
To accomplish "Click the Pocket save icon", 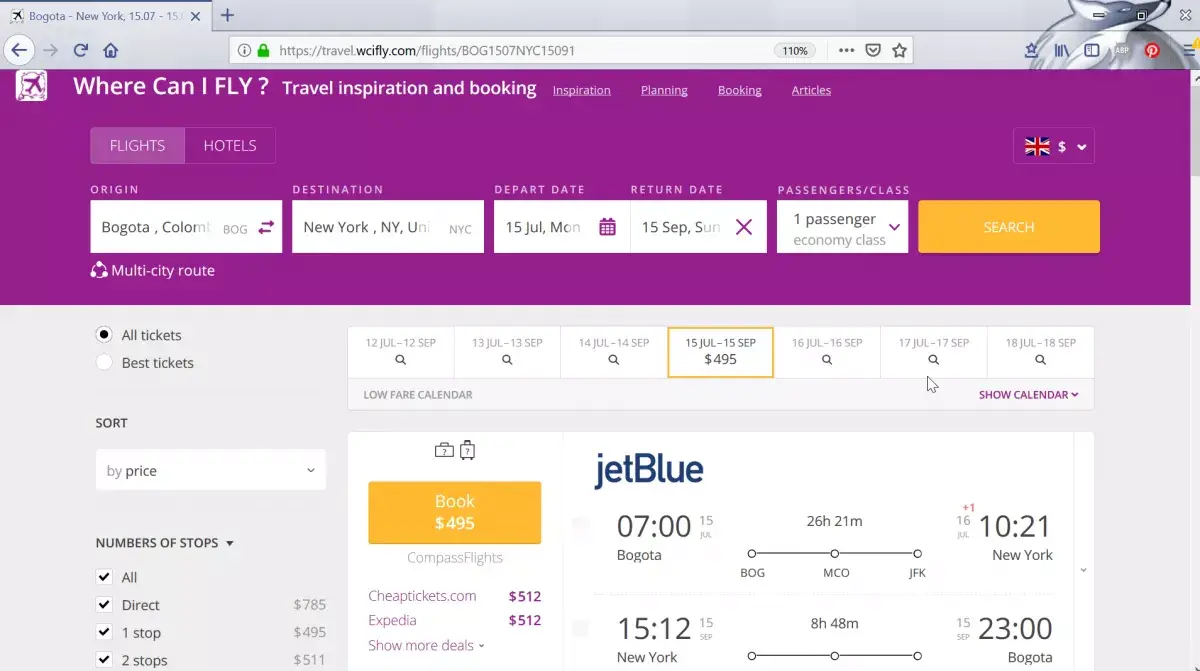I will (x=873, y=50).
